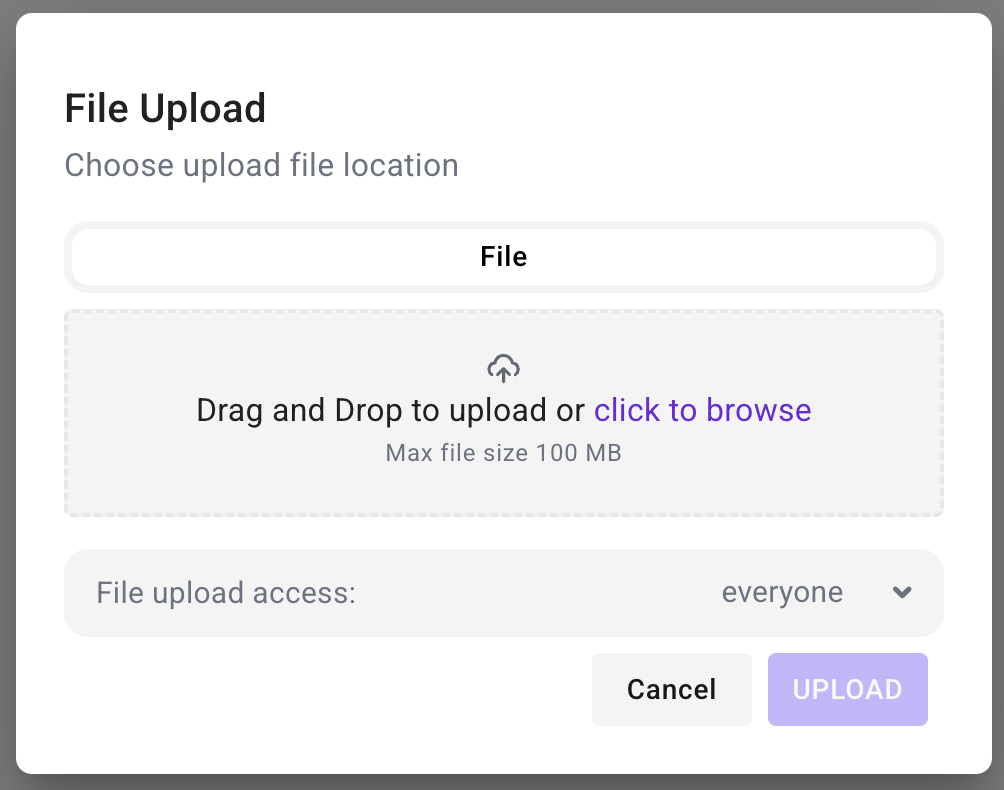This screenshot has width=1004, height=790.
Task: Open the dropdown showing 'everyone'
Action: [782, 593]
